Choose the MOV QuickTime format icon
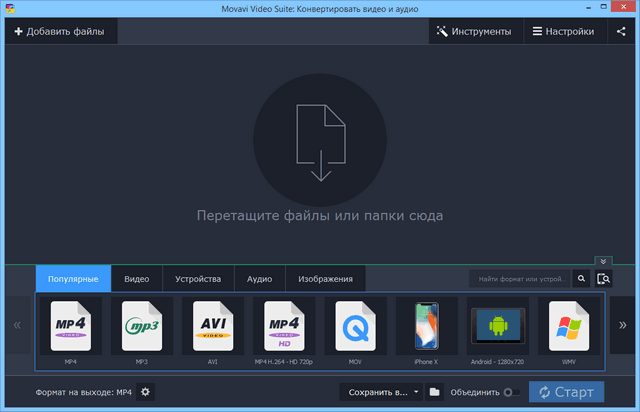This screenshot has width=640, height=412. click(x=355, y=326)
